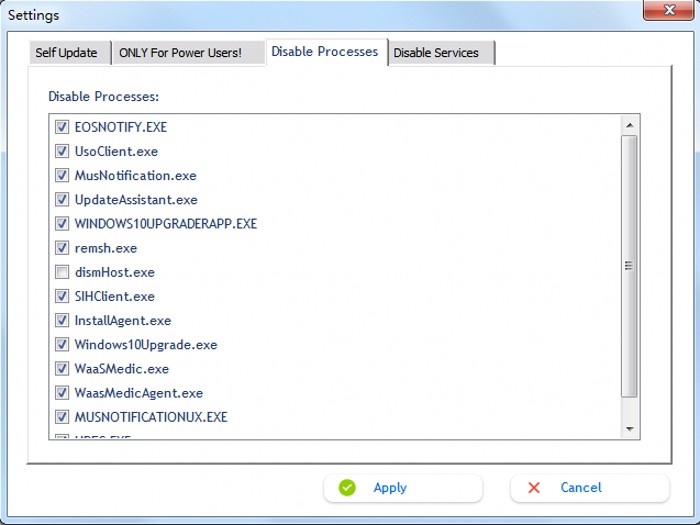
Task: Toggle the remsh.exe checkbox
Action: [62, 248]
